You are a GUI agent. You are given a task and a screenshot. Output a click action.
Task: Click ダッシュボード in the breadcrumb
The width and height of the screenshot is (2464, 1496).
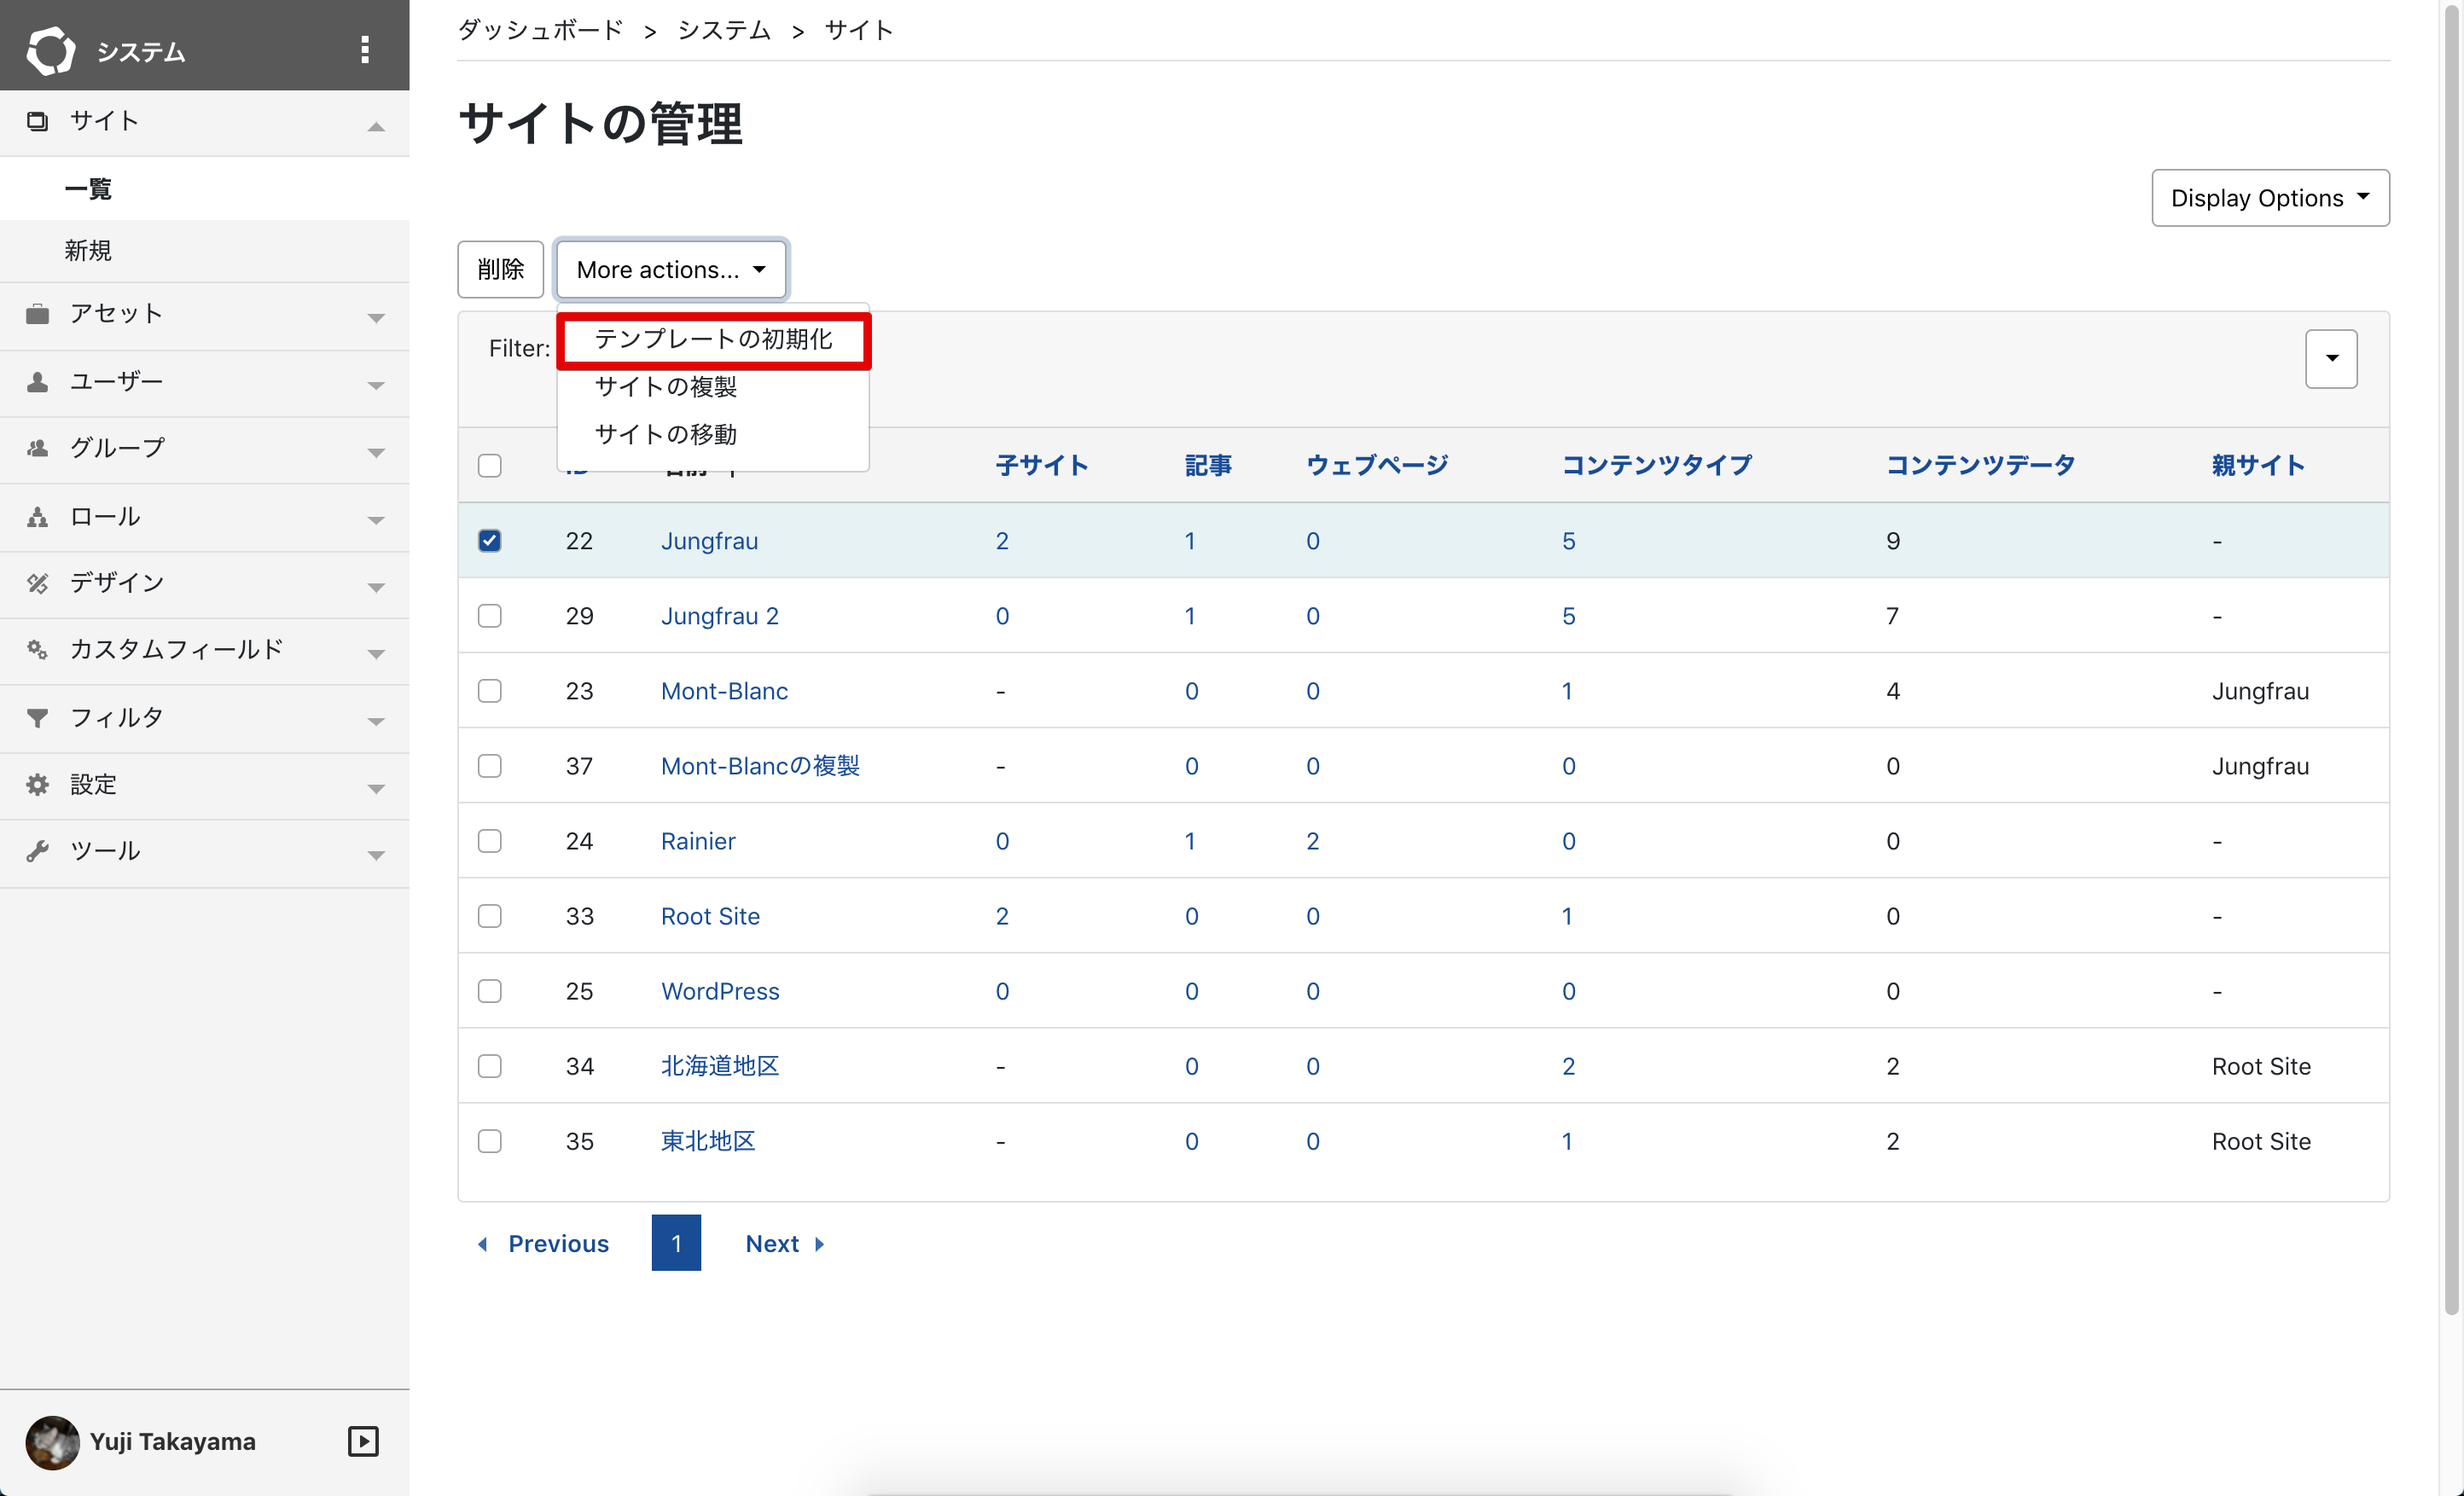point(541,30)
